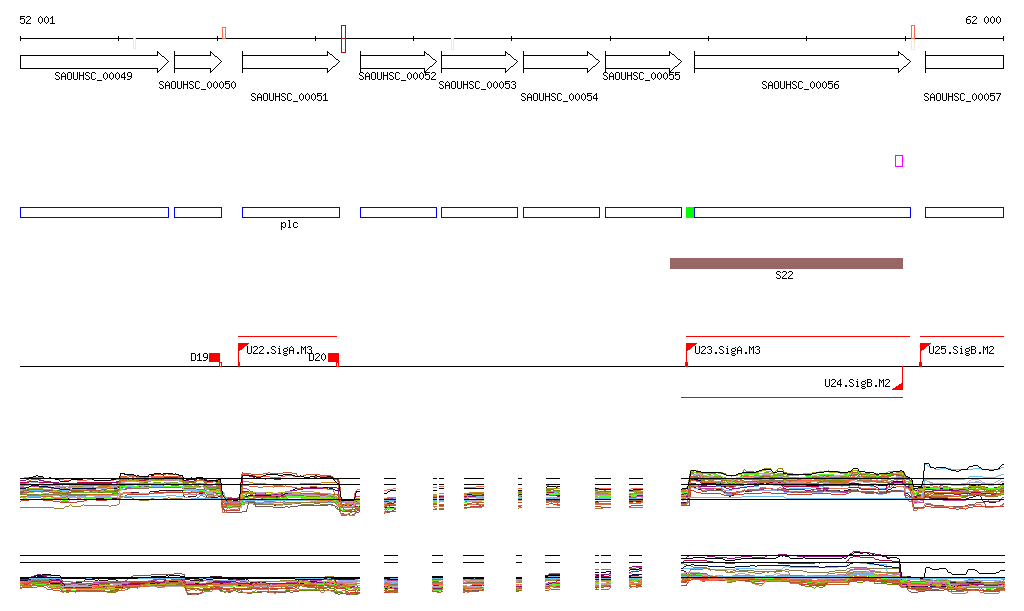The width and height of the screenshot is (1024, 611).
Task: Click the SAOUHSC_00051 gene arrow
Action: pos(291,62)
